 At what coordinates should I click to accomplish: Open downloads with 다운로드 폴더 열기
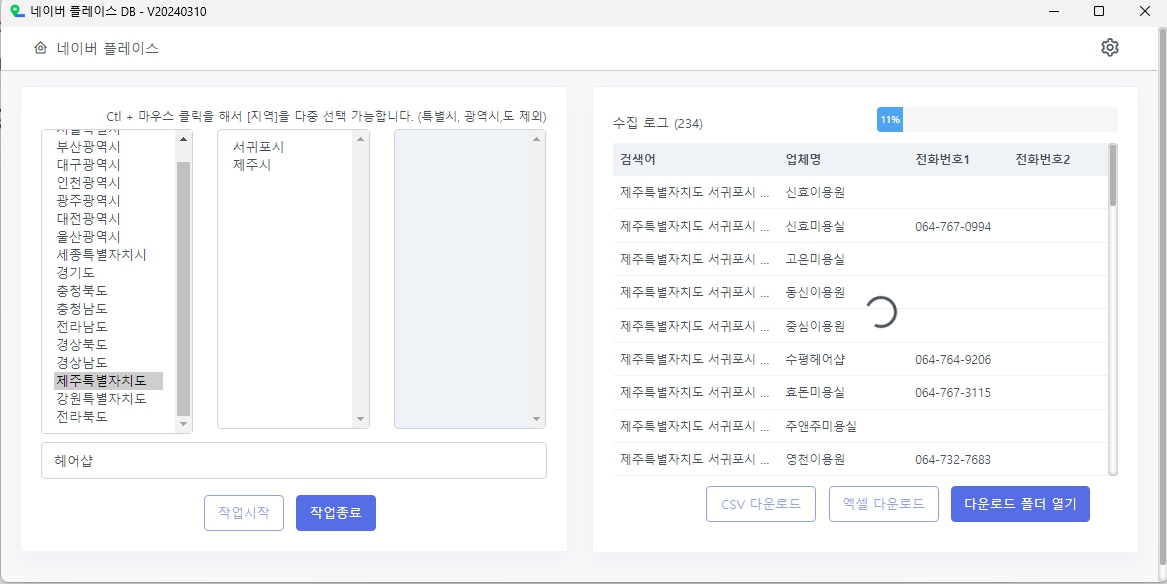tap(1020, 504)
